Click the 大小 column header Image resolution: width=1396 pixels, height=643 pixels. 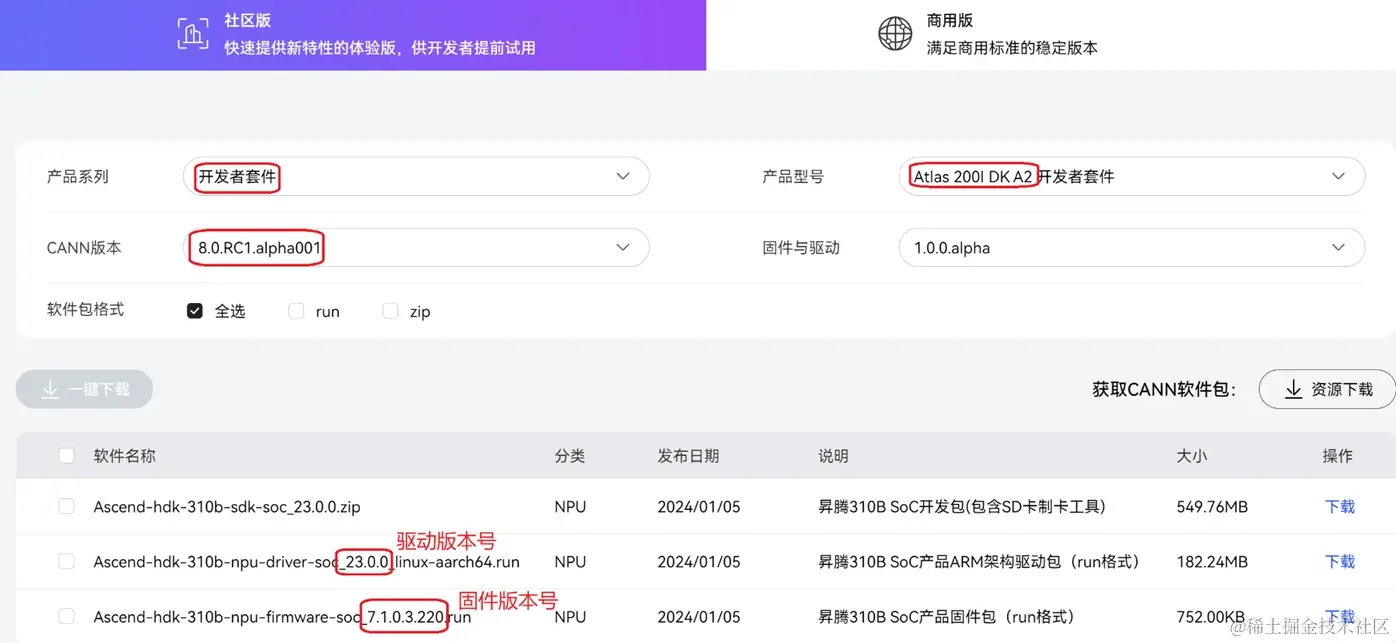[x=1192, y=456]
